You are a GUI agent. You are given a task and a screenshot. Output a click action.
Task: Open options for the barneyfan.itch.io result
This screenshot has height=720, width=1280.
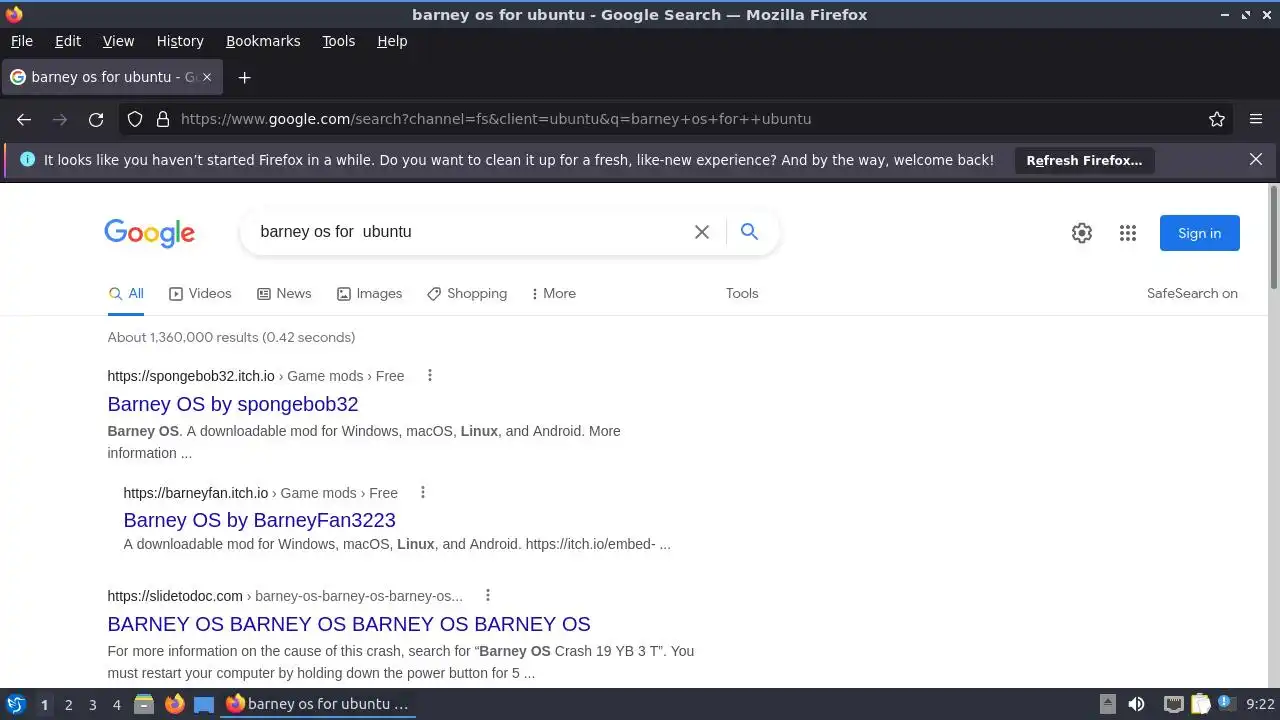pos(423,493)
